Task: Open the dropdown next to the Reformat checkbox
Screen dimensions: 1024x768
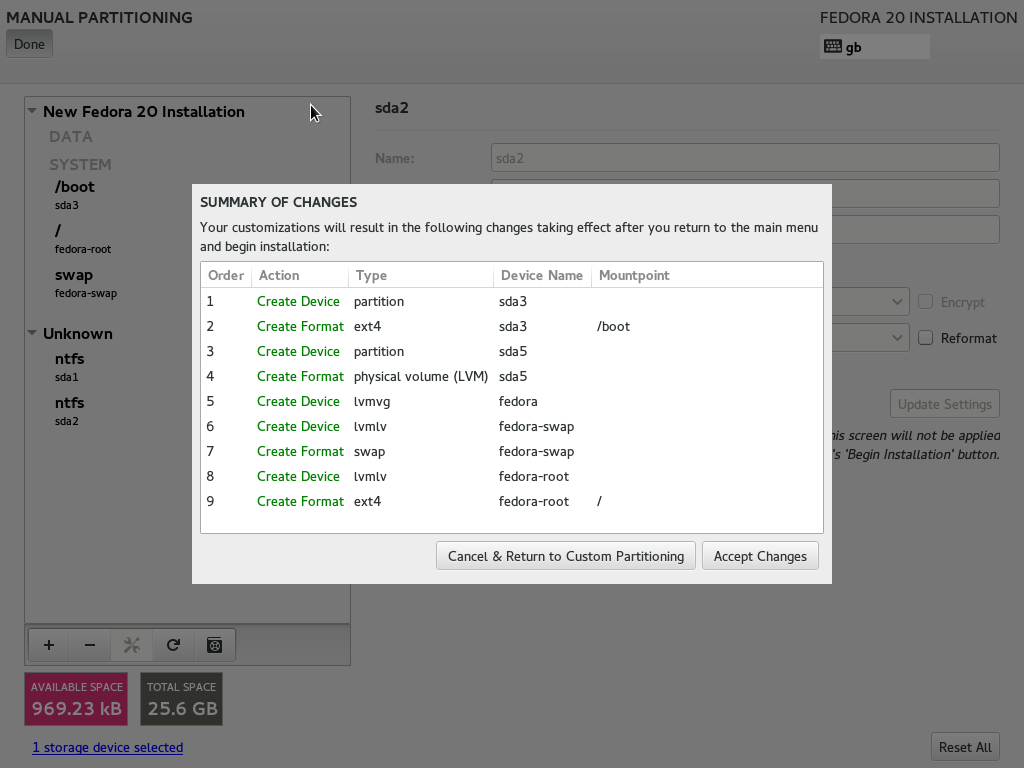Action: click(897, 338)
